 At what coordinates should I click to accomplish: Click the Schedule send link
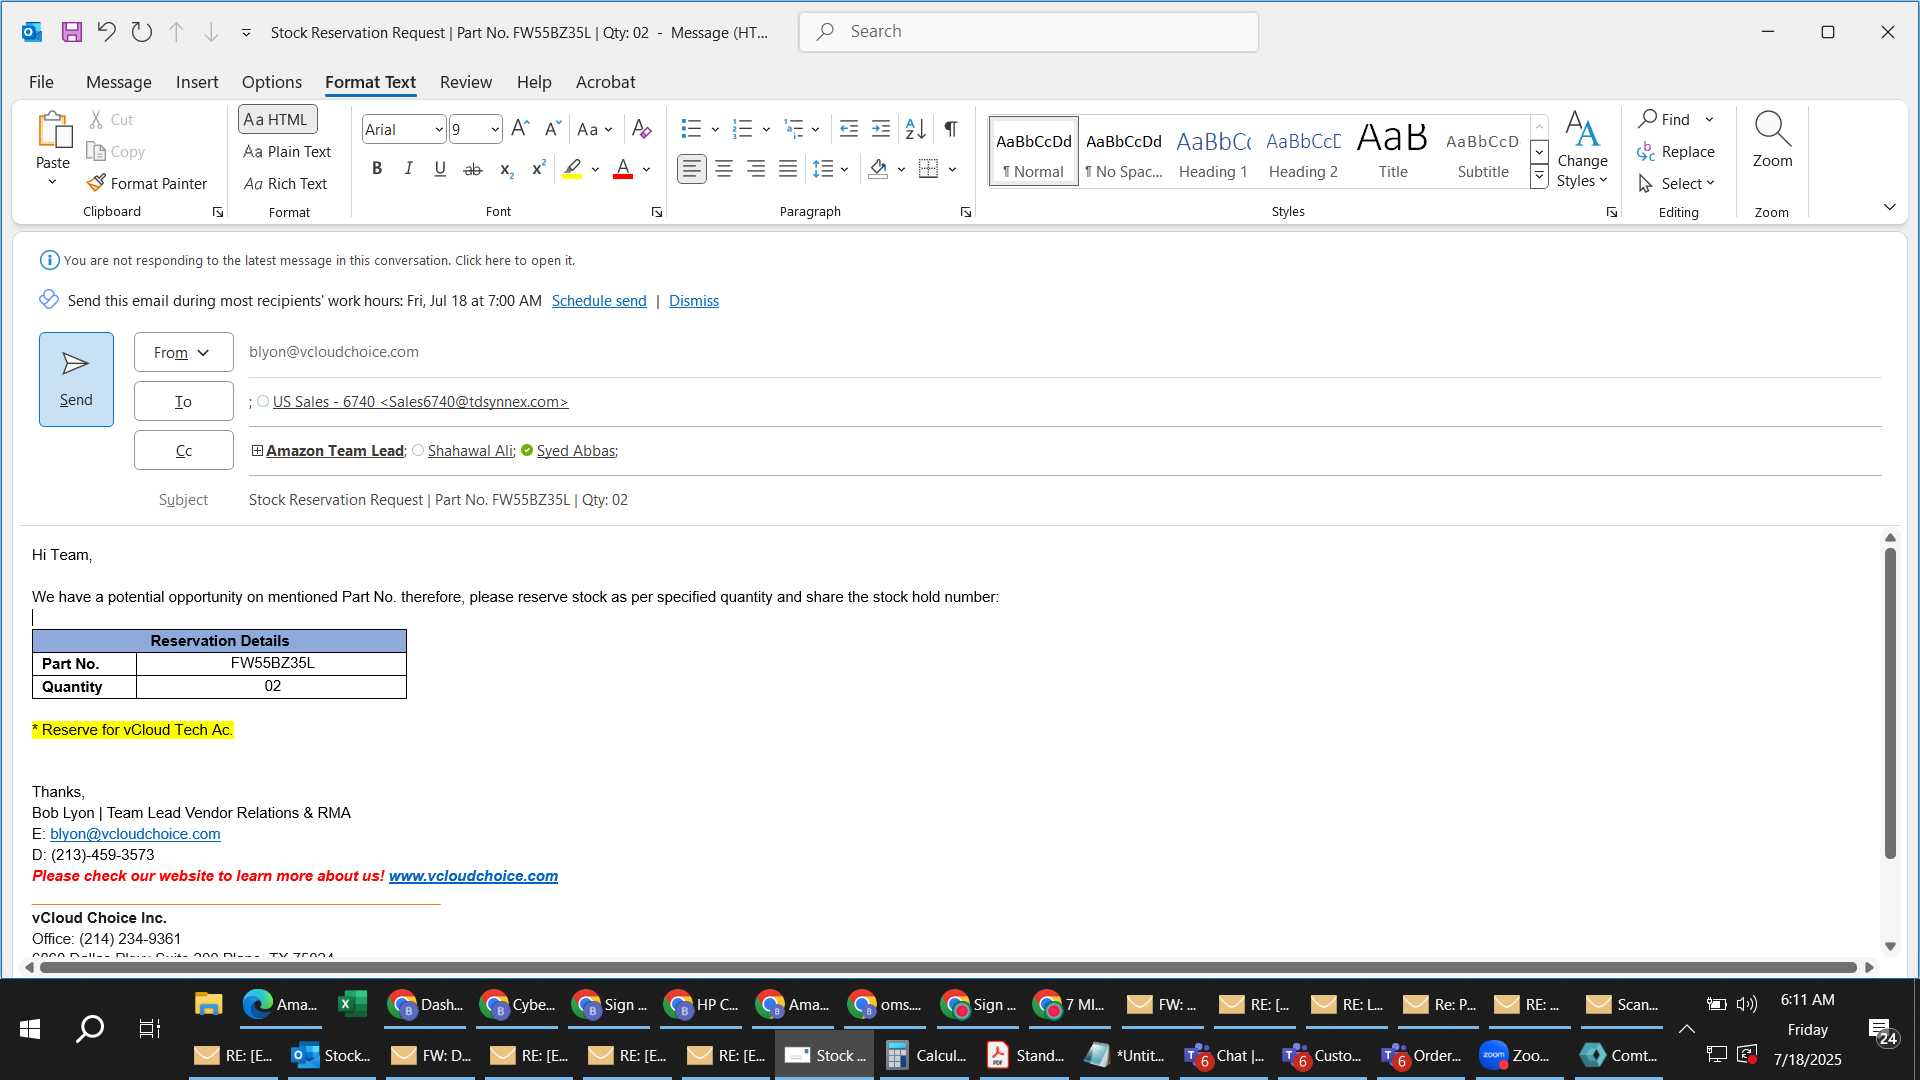coord(599,301)
